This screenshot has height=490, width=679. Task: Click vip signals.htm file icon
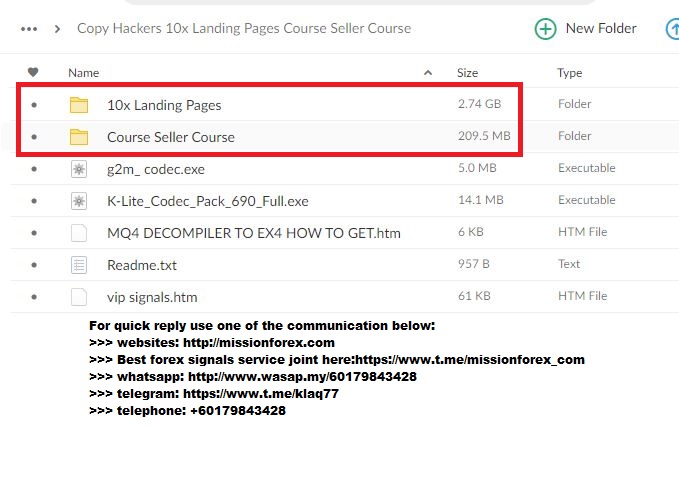click(x=79, y=297)
